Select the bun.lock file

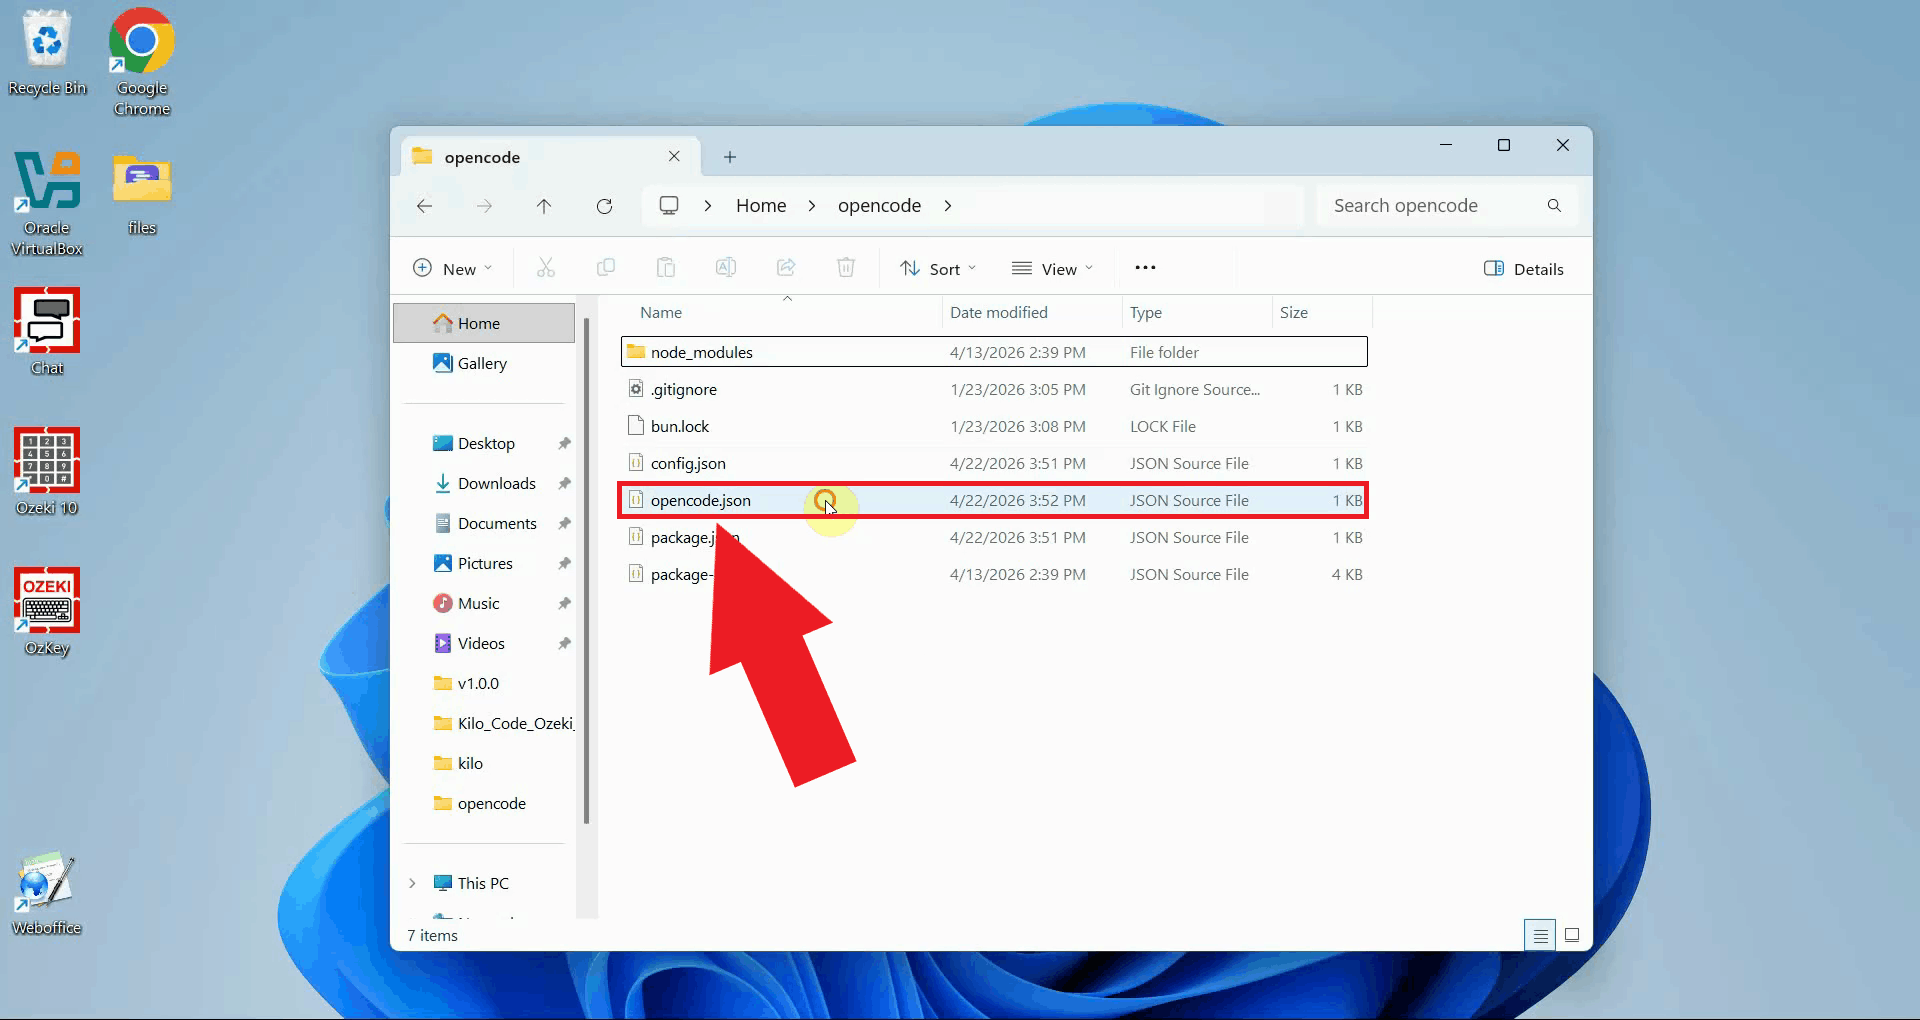pyautogui.click(x=994, y=427)
